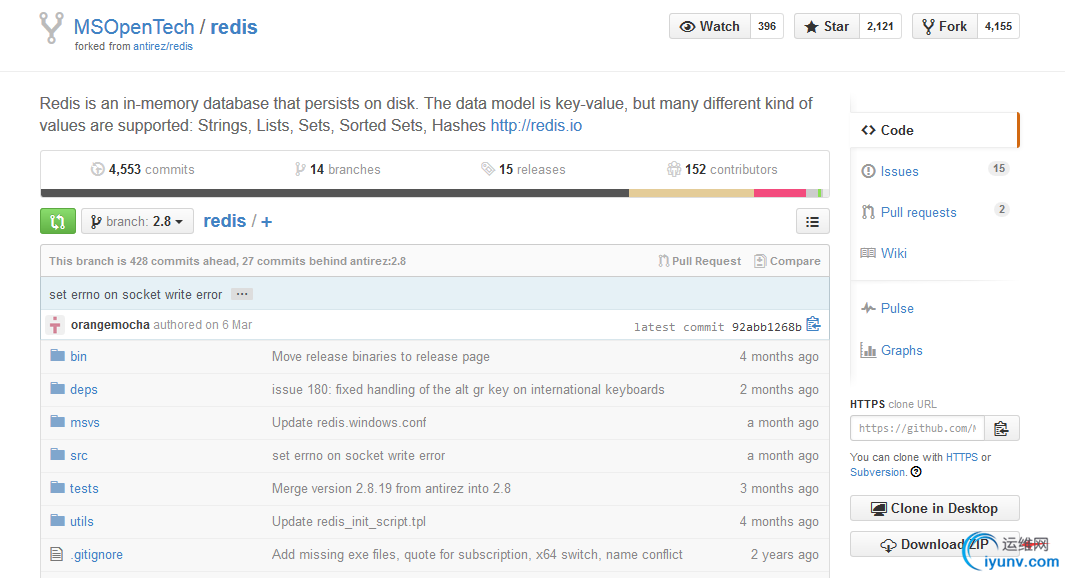
Task: Download the repository ZIP
Action: 935,544
